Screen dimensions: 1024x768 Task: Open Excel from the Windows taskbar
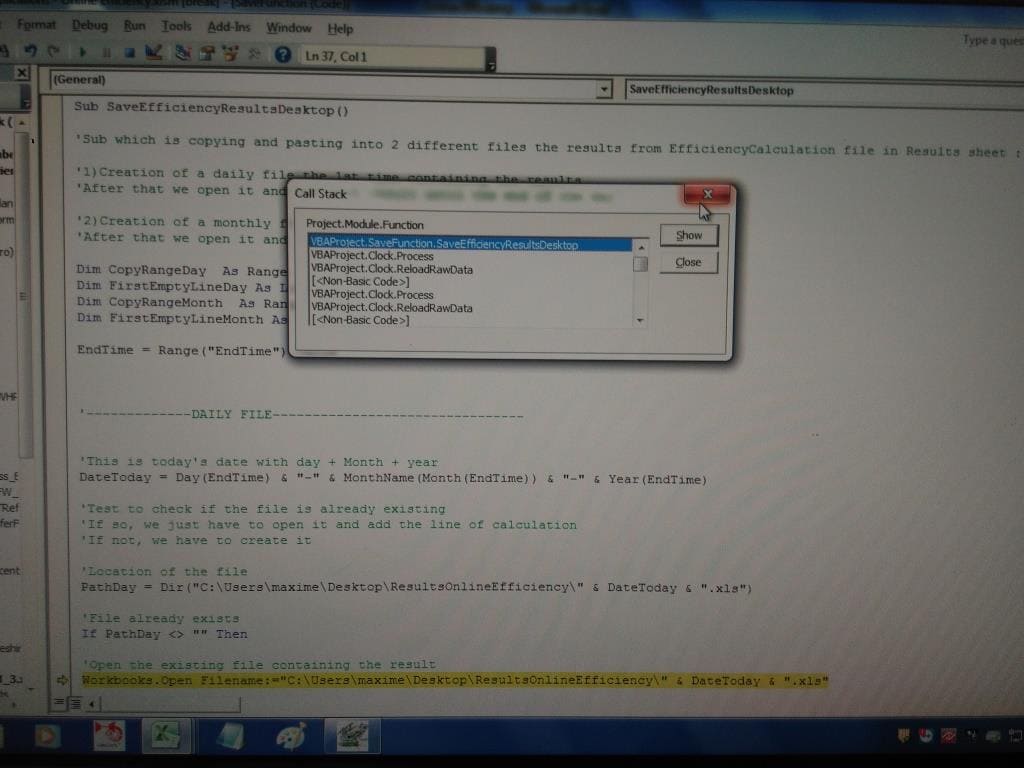point(166,736)
